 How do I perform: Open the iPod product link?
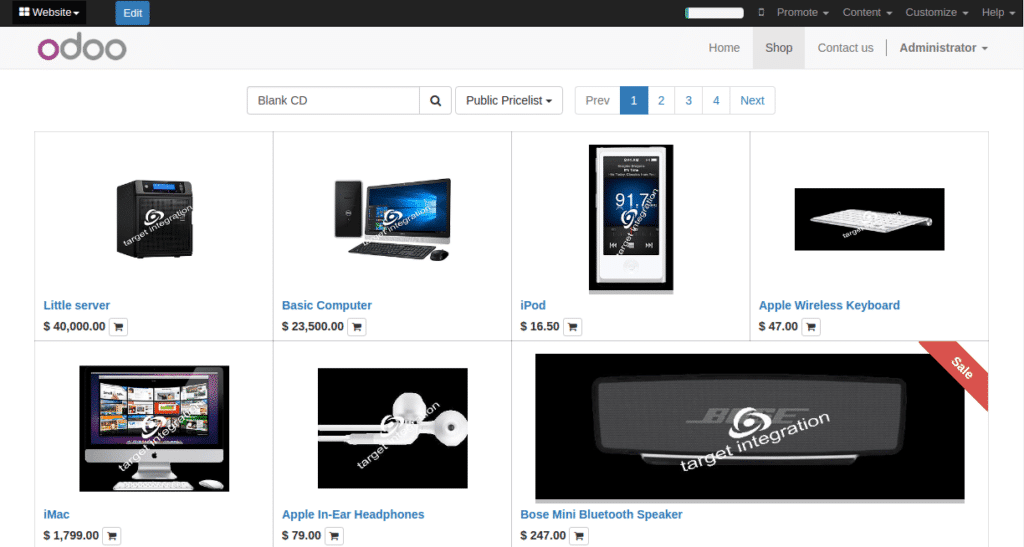533,305
